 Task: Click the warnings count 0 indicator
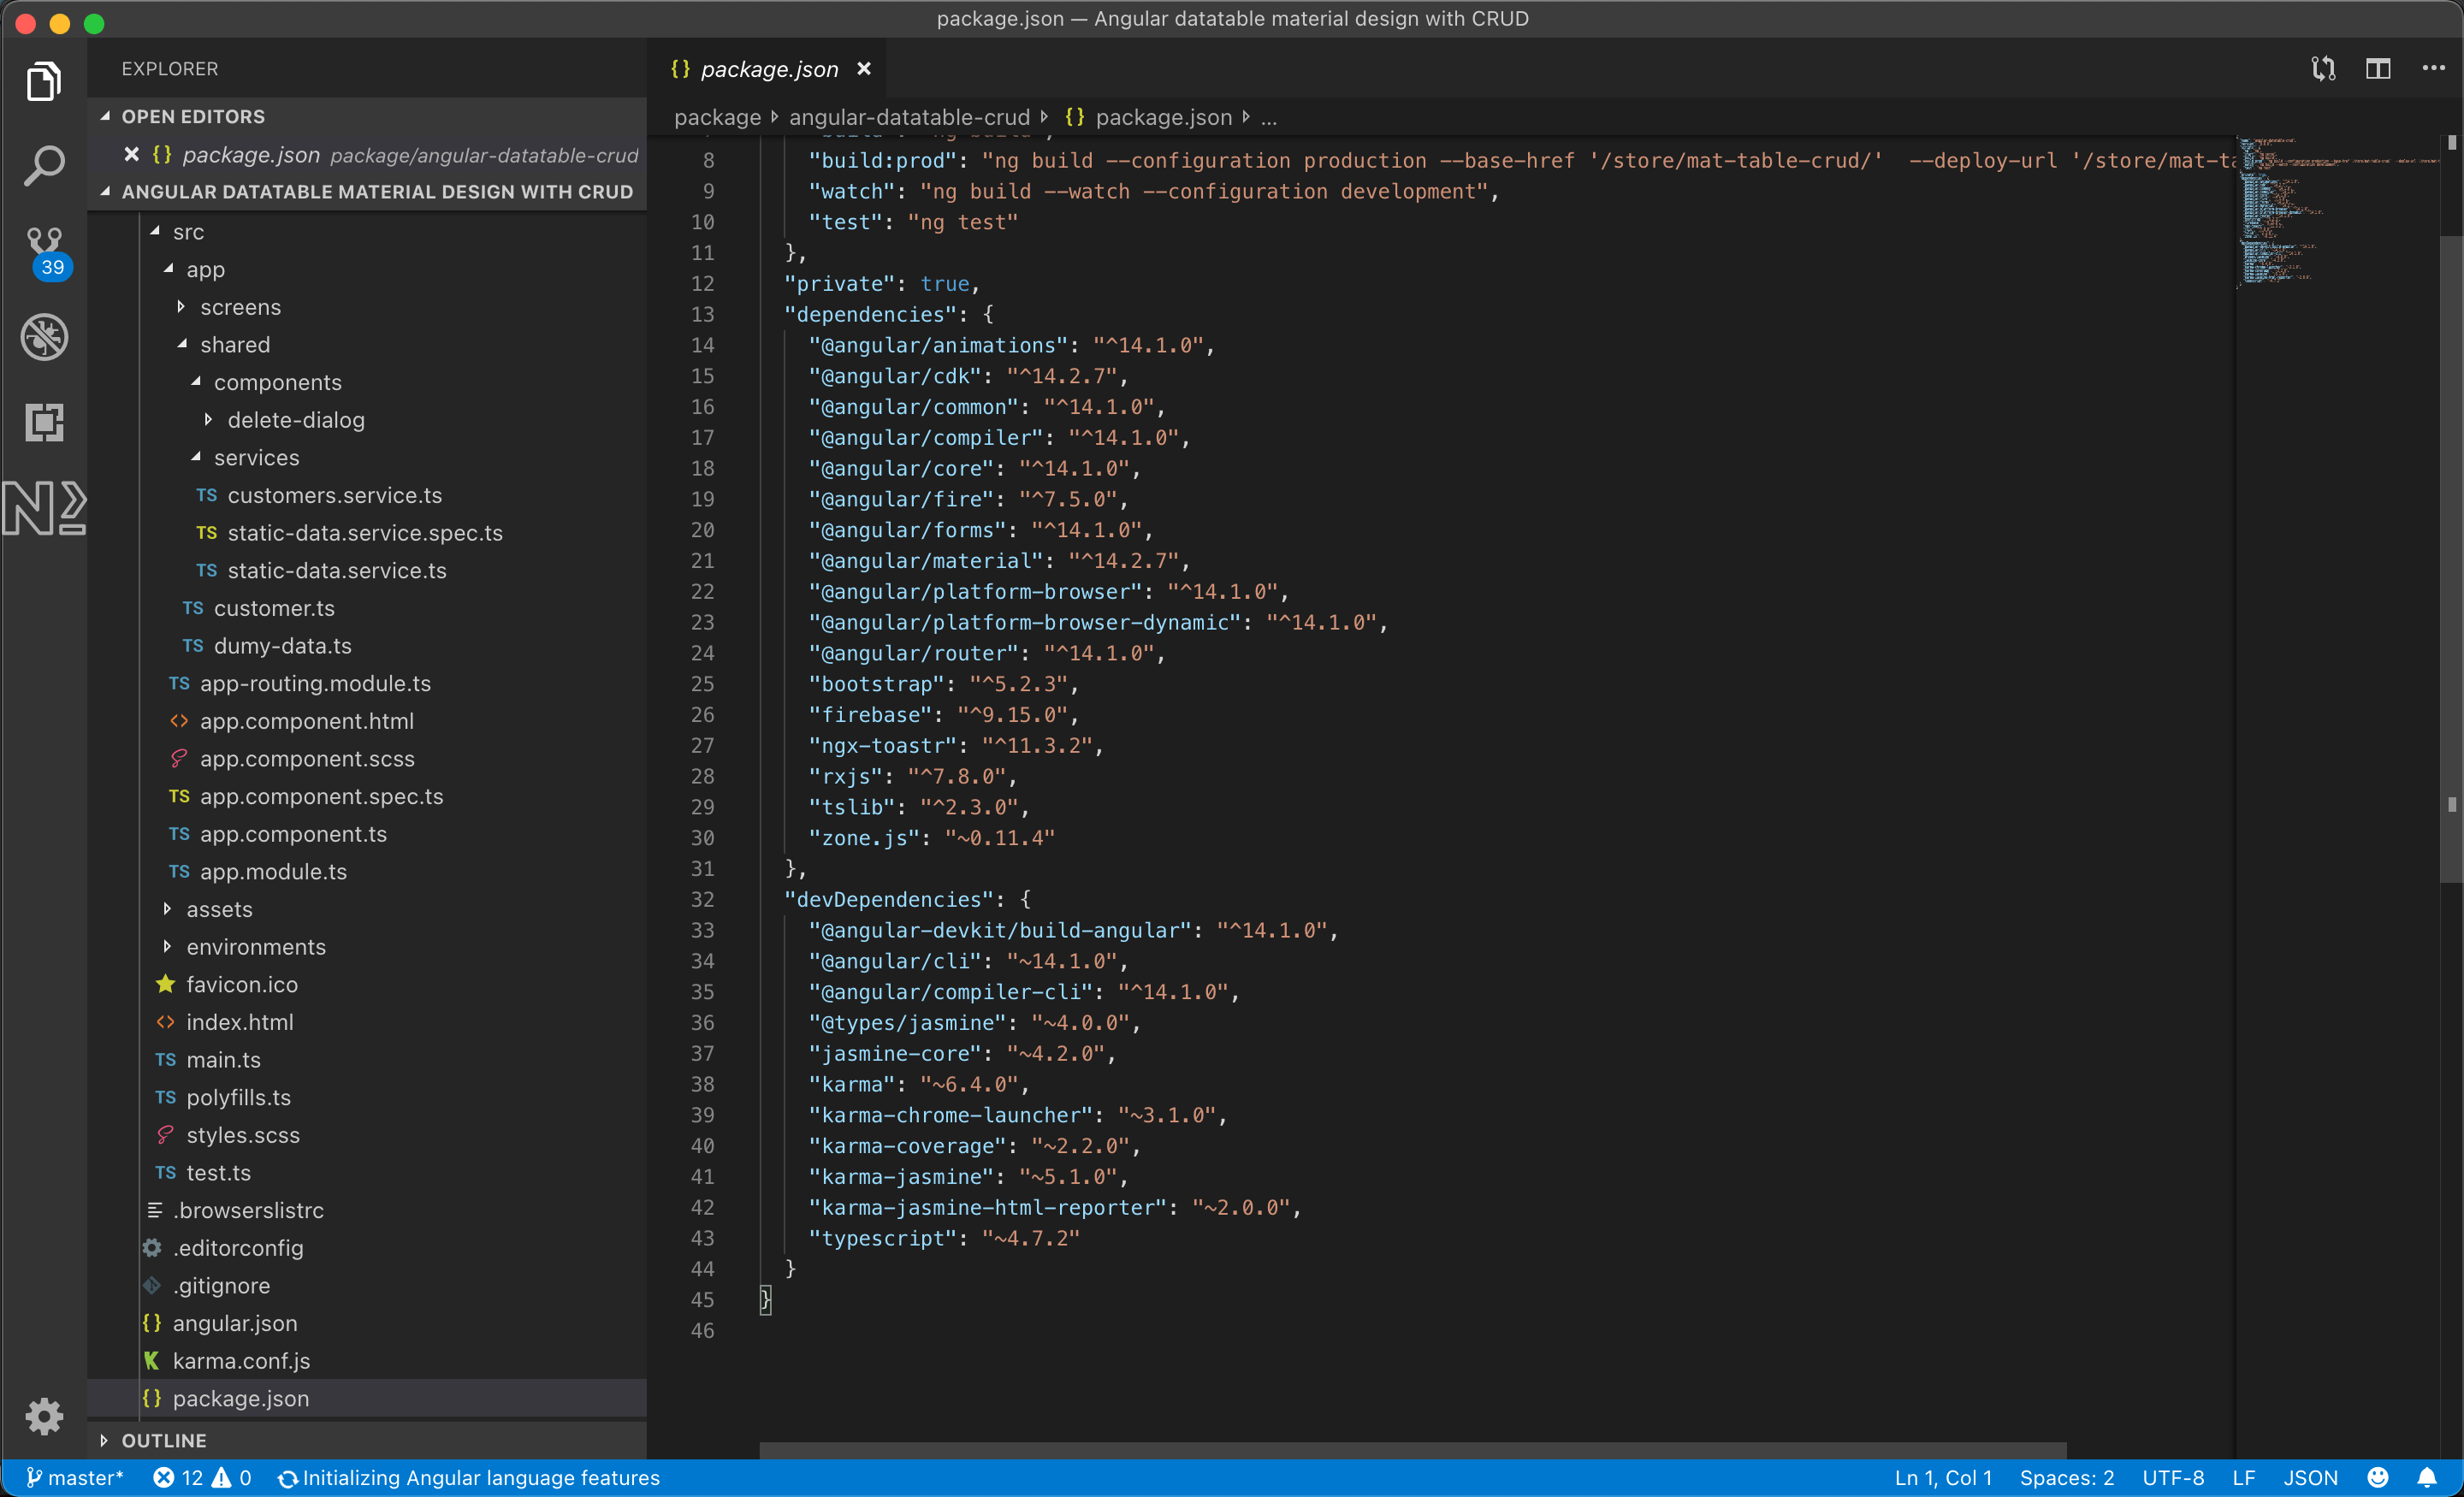coord(232,1477)
